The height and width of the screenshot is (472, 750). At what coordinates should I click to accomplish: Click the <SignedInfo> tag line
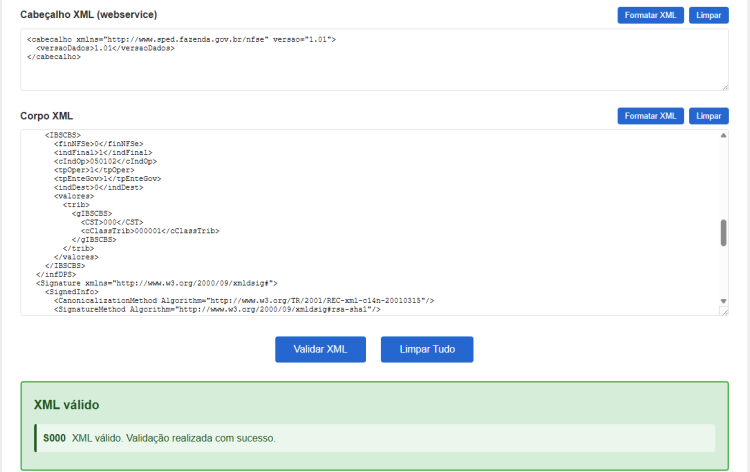click(x=72, y=292)
